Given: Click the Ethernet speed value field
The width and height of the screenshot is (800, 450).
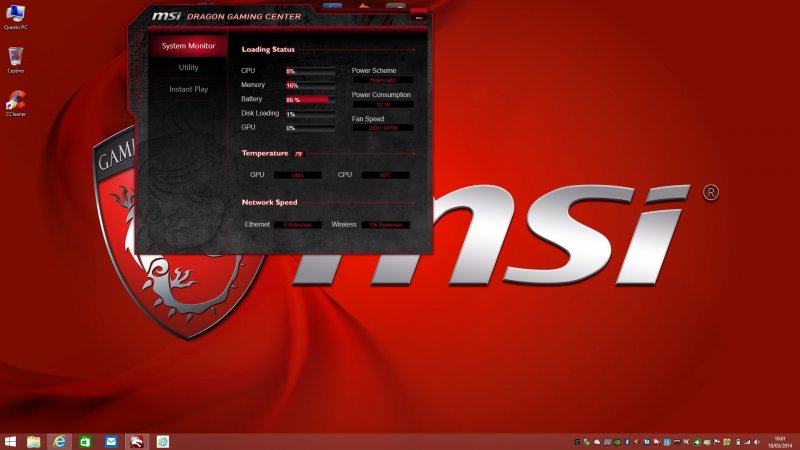Looking at the screenshot, I should [297, 224].
